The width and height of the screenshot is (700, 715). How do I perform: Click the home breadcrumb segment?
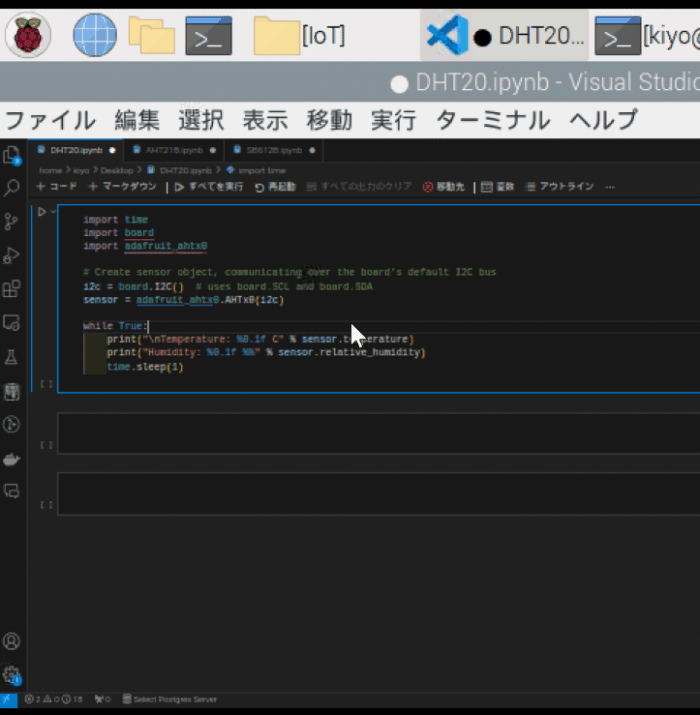[x=50, y=171]
